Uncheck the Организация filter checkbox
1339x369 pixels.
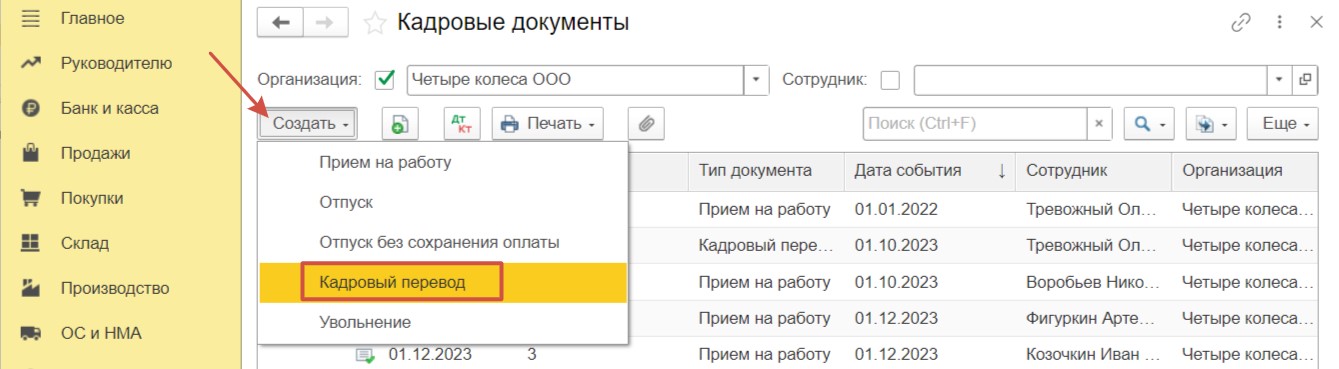(384, 79)
